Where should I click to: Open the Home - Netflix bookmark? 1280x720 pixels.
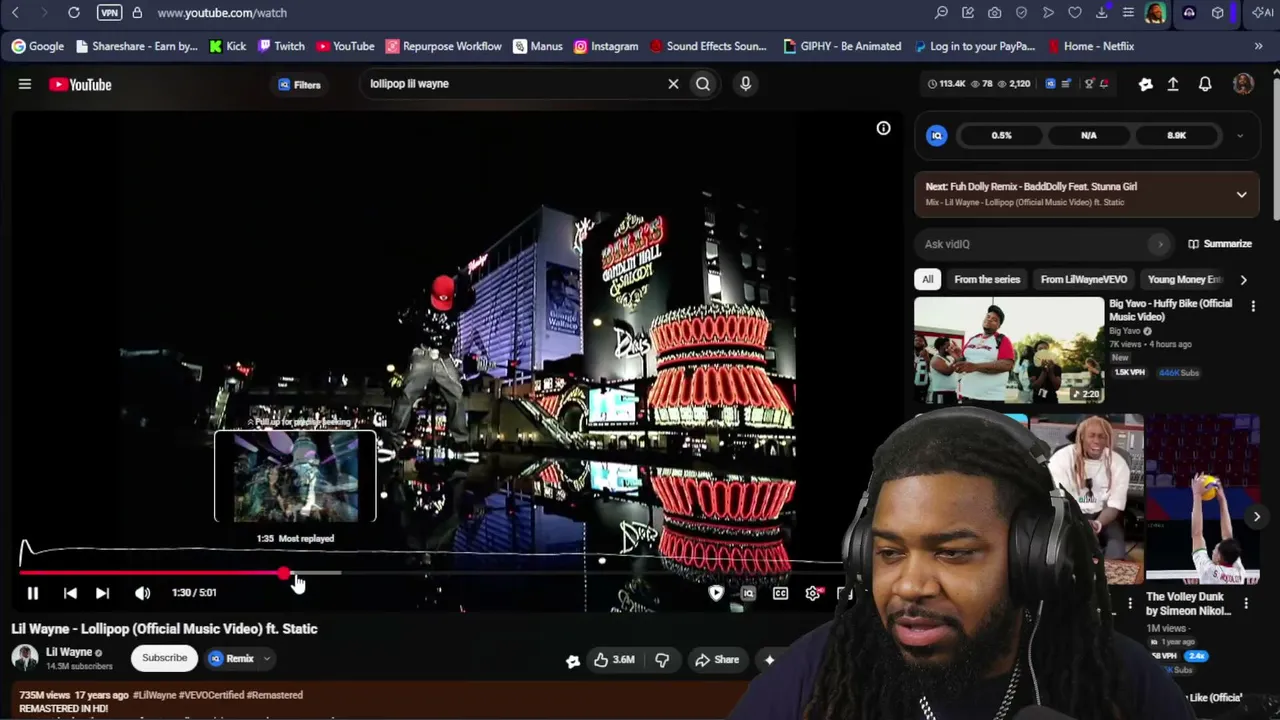[x=1091, y=46]
